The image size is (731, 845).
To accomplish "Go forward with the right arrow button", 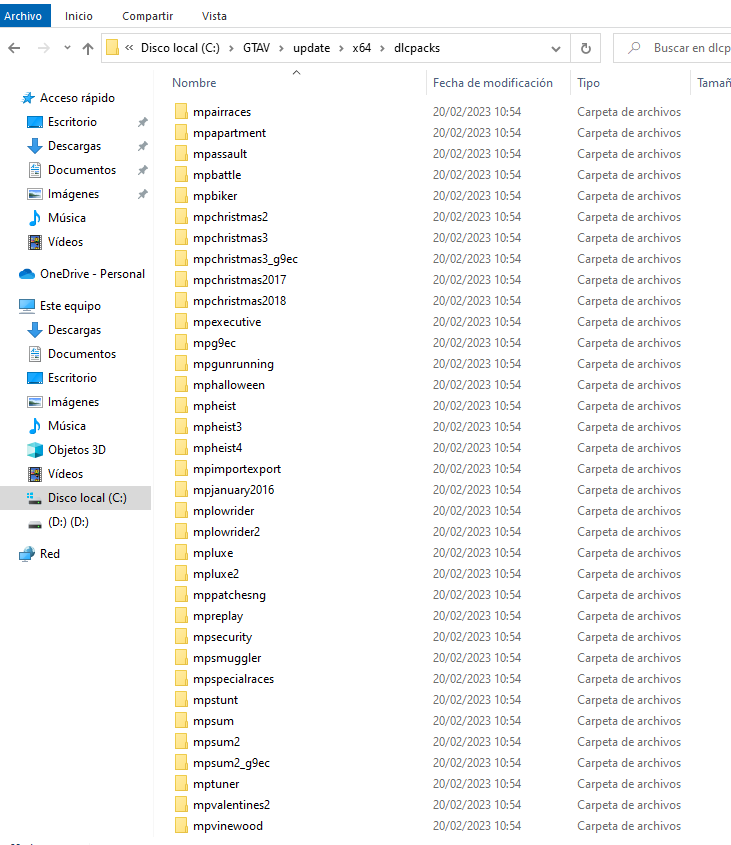I will 44,48.
